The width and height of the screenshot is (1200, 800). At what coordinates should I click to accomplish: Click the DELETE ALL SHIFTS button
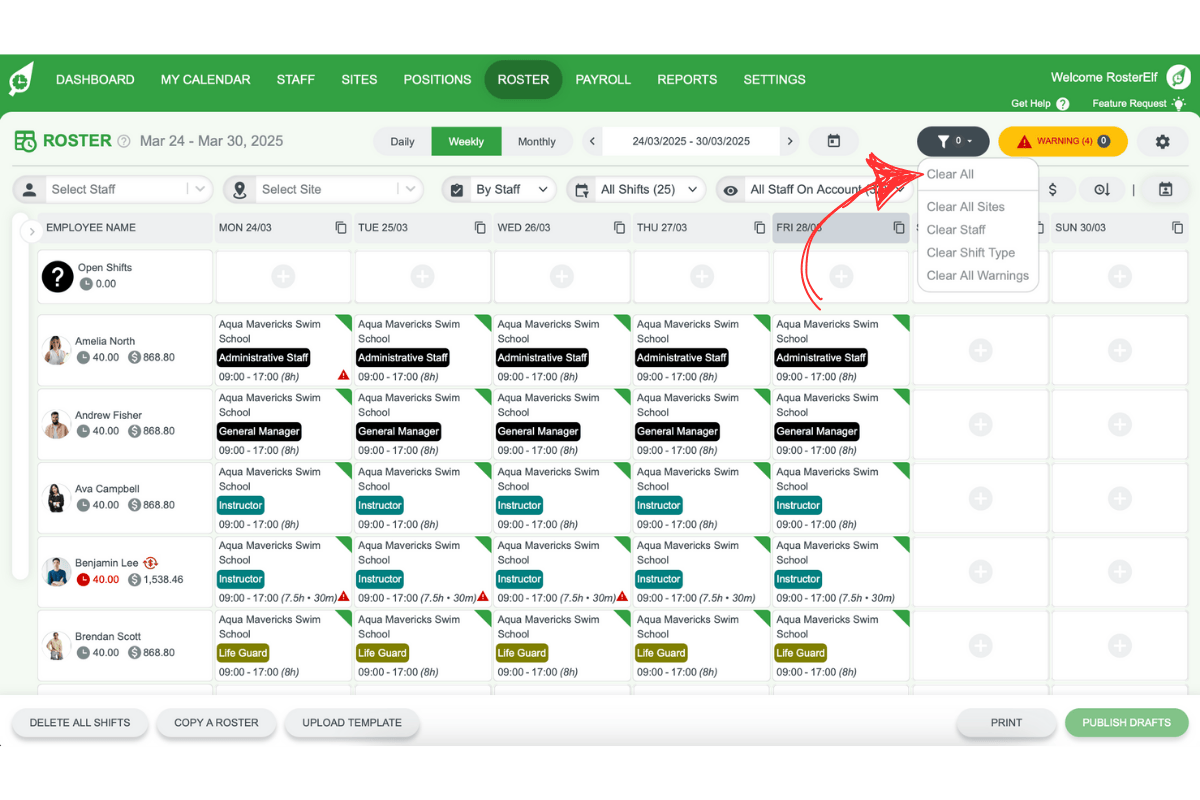[x=80, y=722]
